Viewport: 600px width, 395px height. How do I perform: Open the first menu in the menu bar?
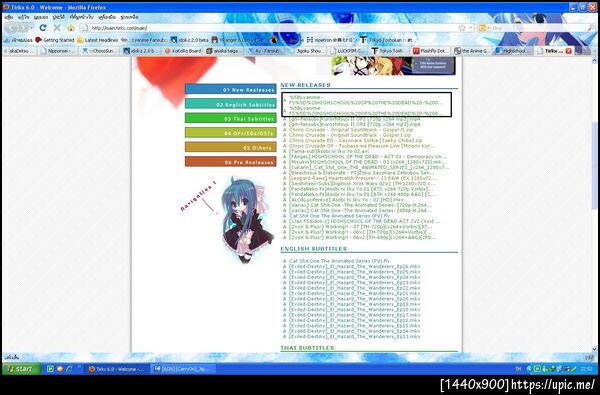pyautogui.click(x=9, y=17)
